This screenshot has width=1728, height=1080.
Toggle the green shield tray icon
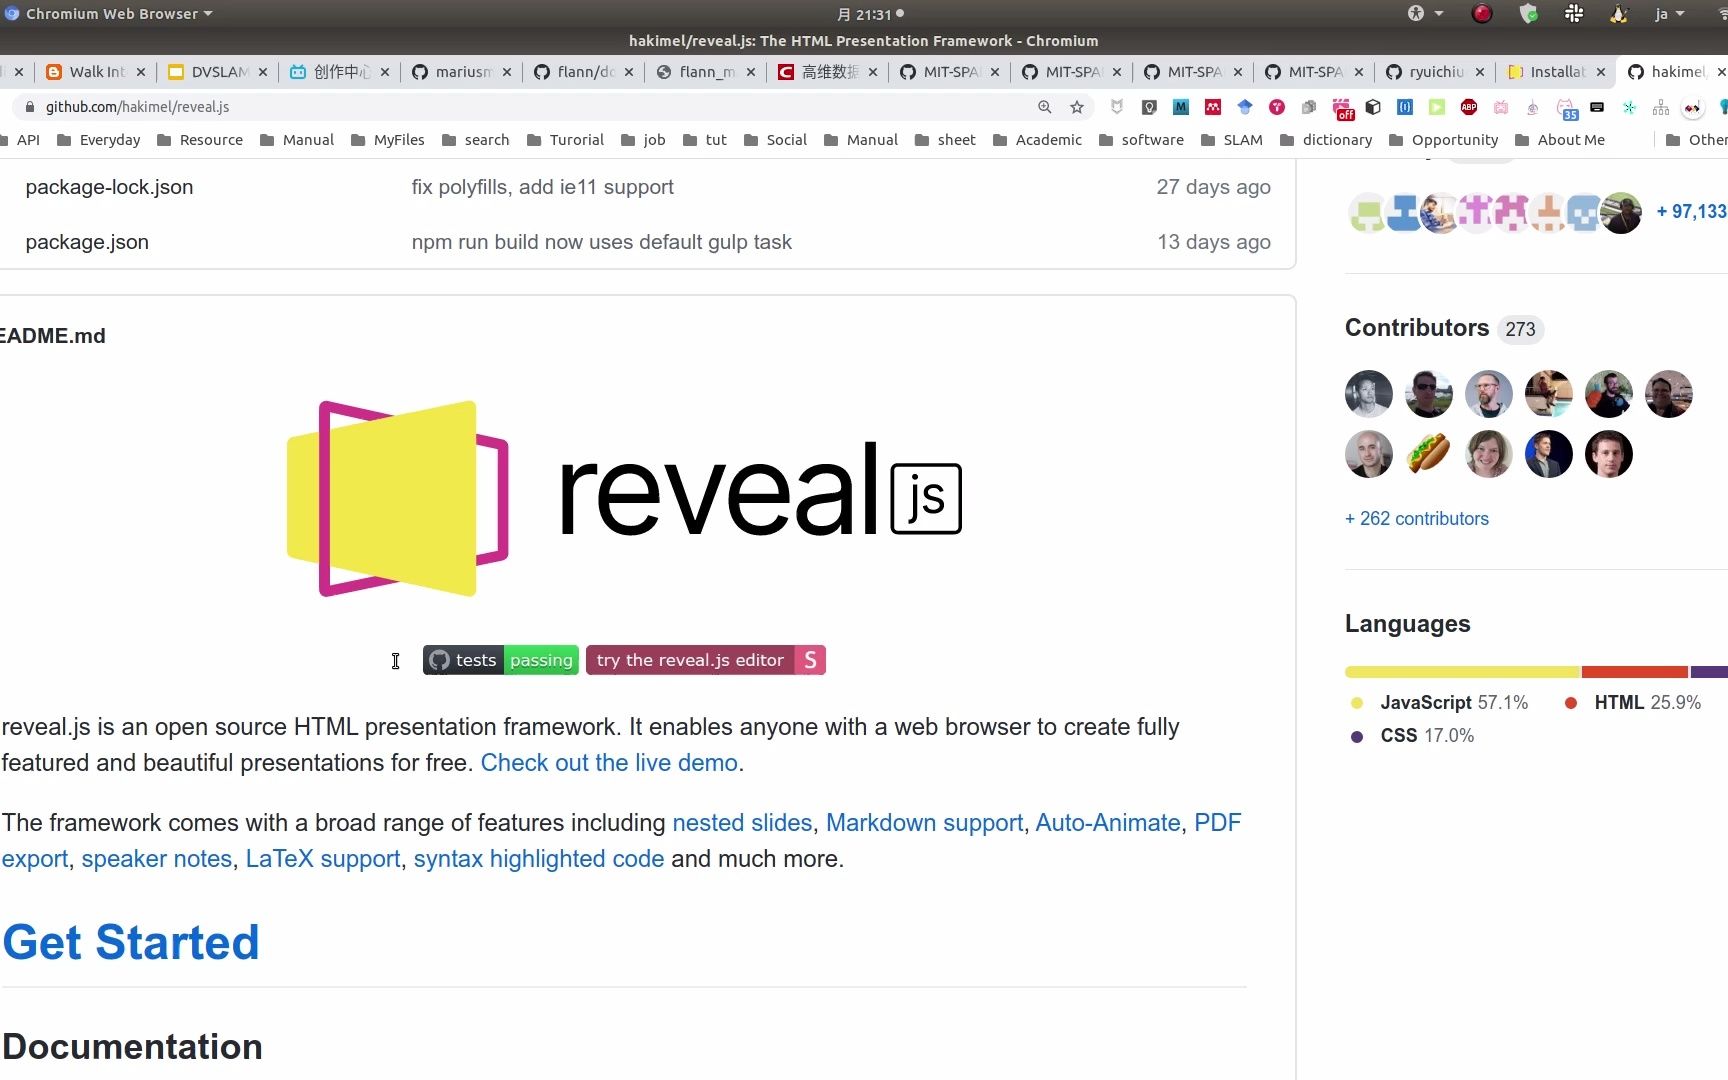(x=1531, y=14)
